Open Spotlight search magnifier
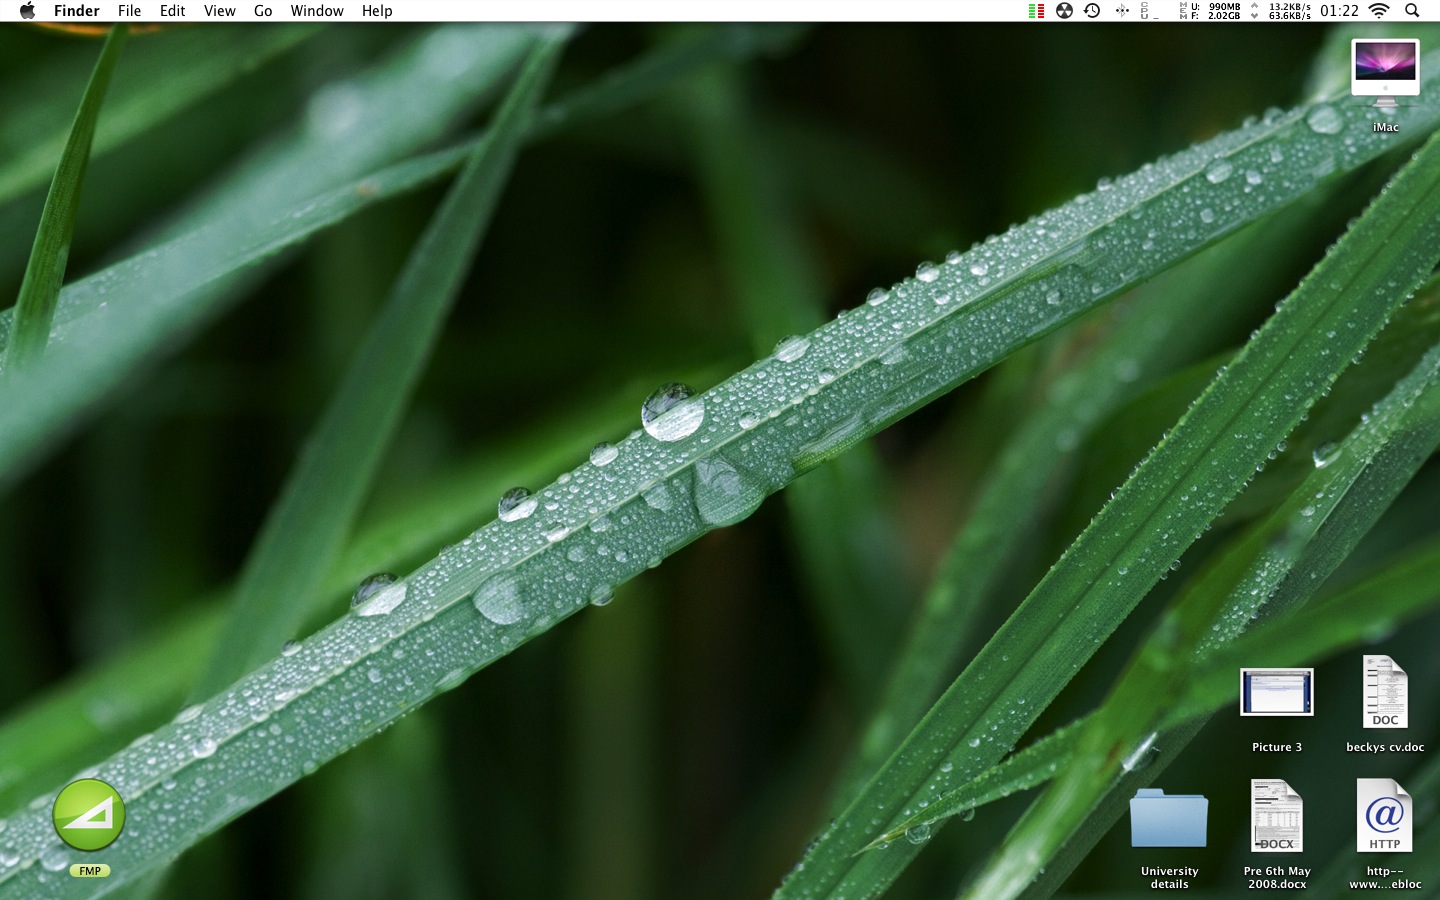The width and height of the screenshot is (1440, 900). pos(1412,11)
